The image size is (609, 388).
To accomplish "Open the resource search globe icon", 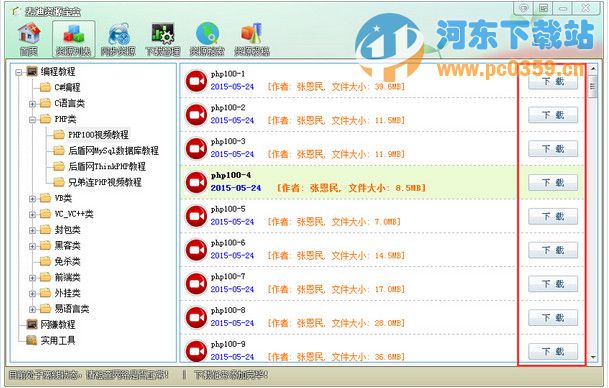I will 207,34.
